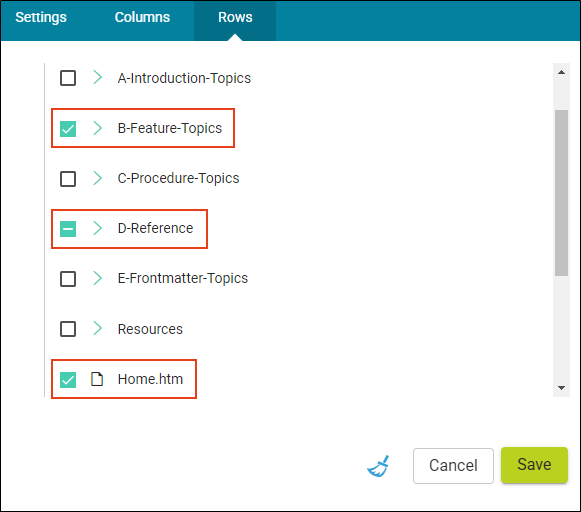Click the green Save button
The height and width of the screenshot is (512, 581).
click(x=534, y=465)
